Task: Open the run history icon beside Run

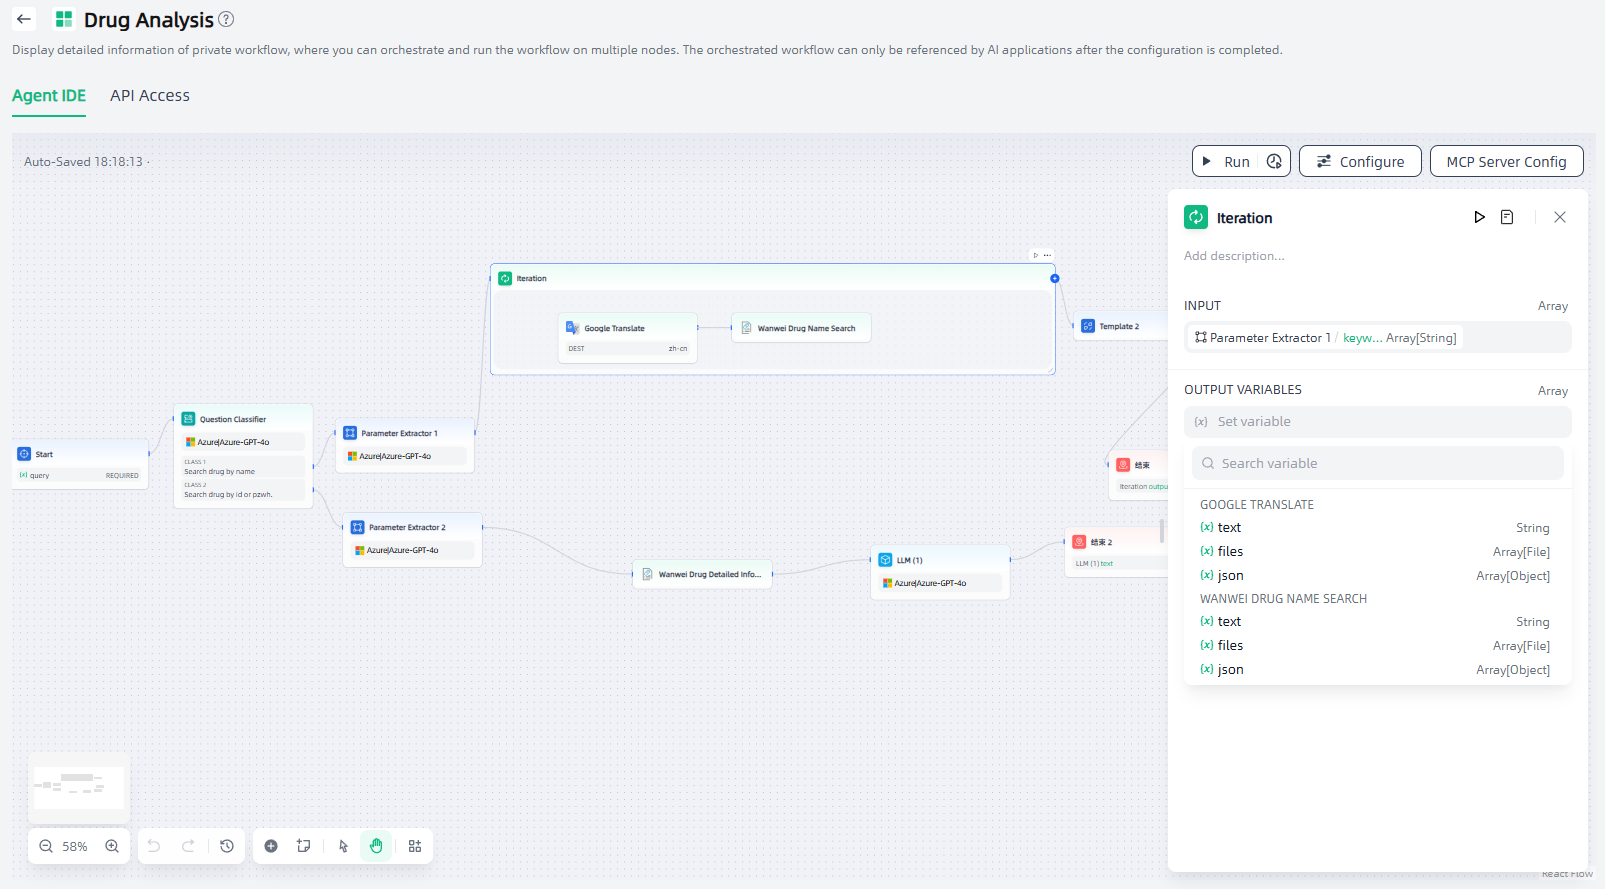Action: pos(1274,161)
